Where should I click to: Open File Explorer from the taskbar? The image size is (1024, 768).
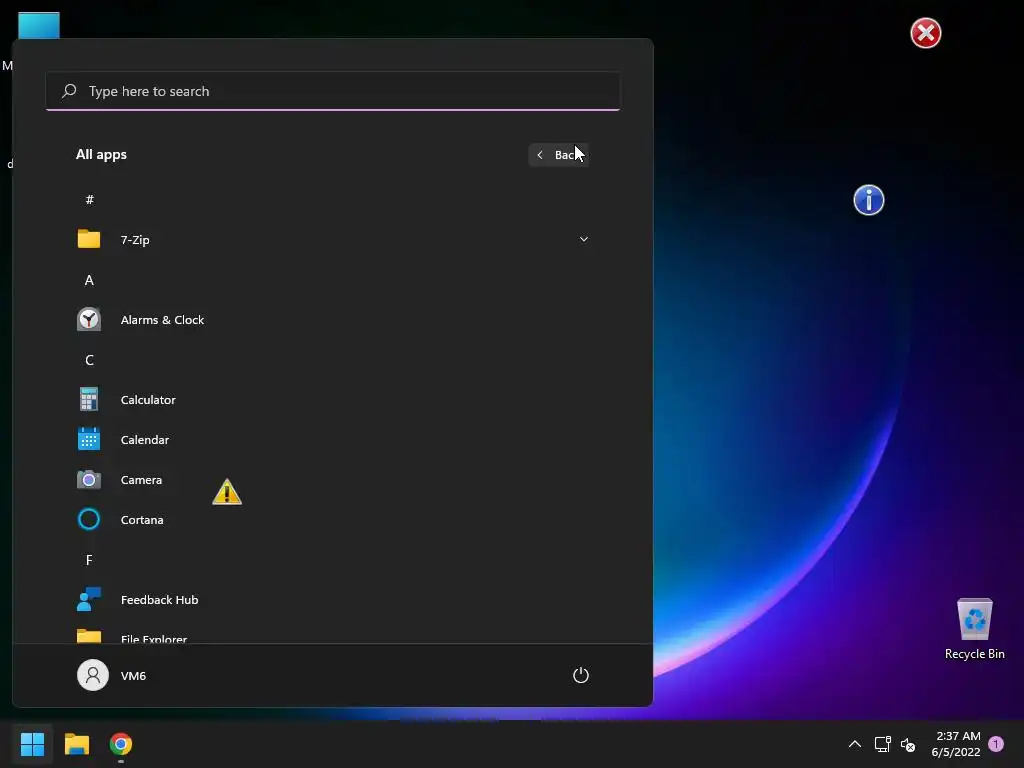pos(76,744)
